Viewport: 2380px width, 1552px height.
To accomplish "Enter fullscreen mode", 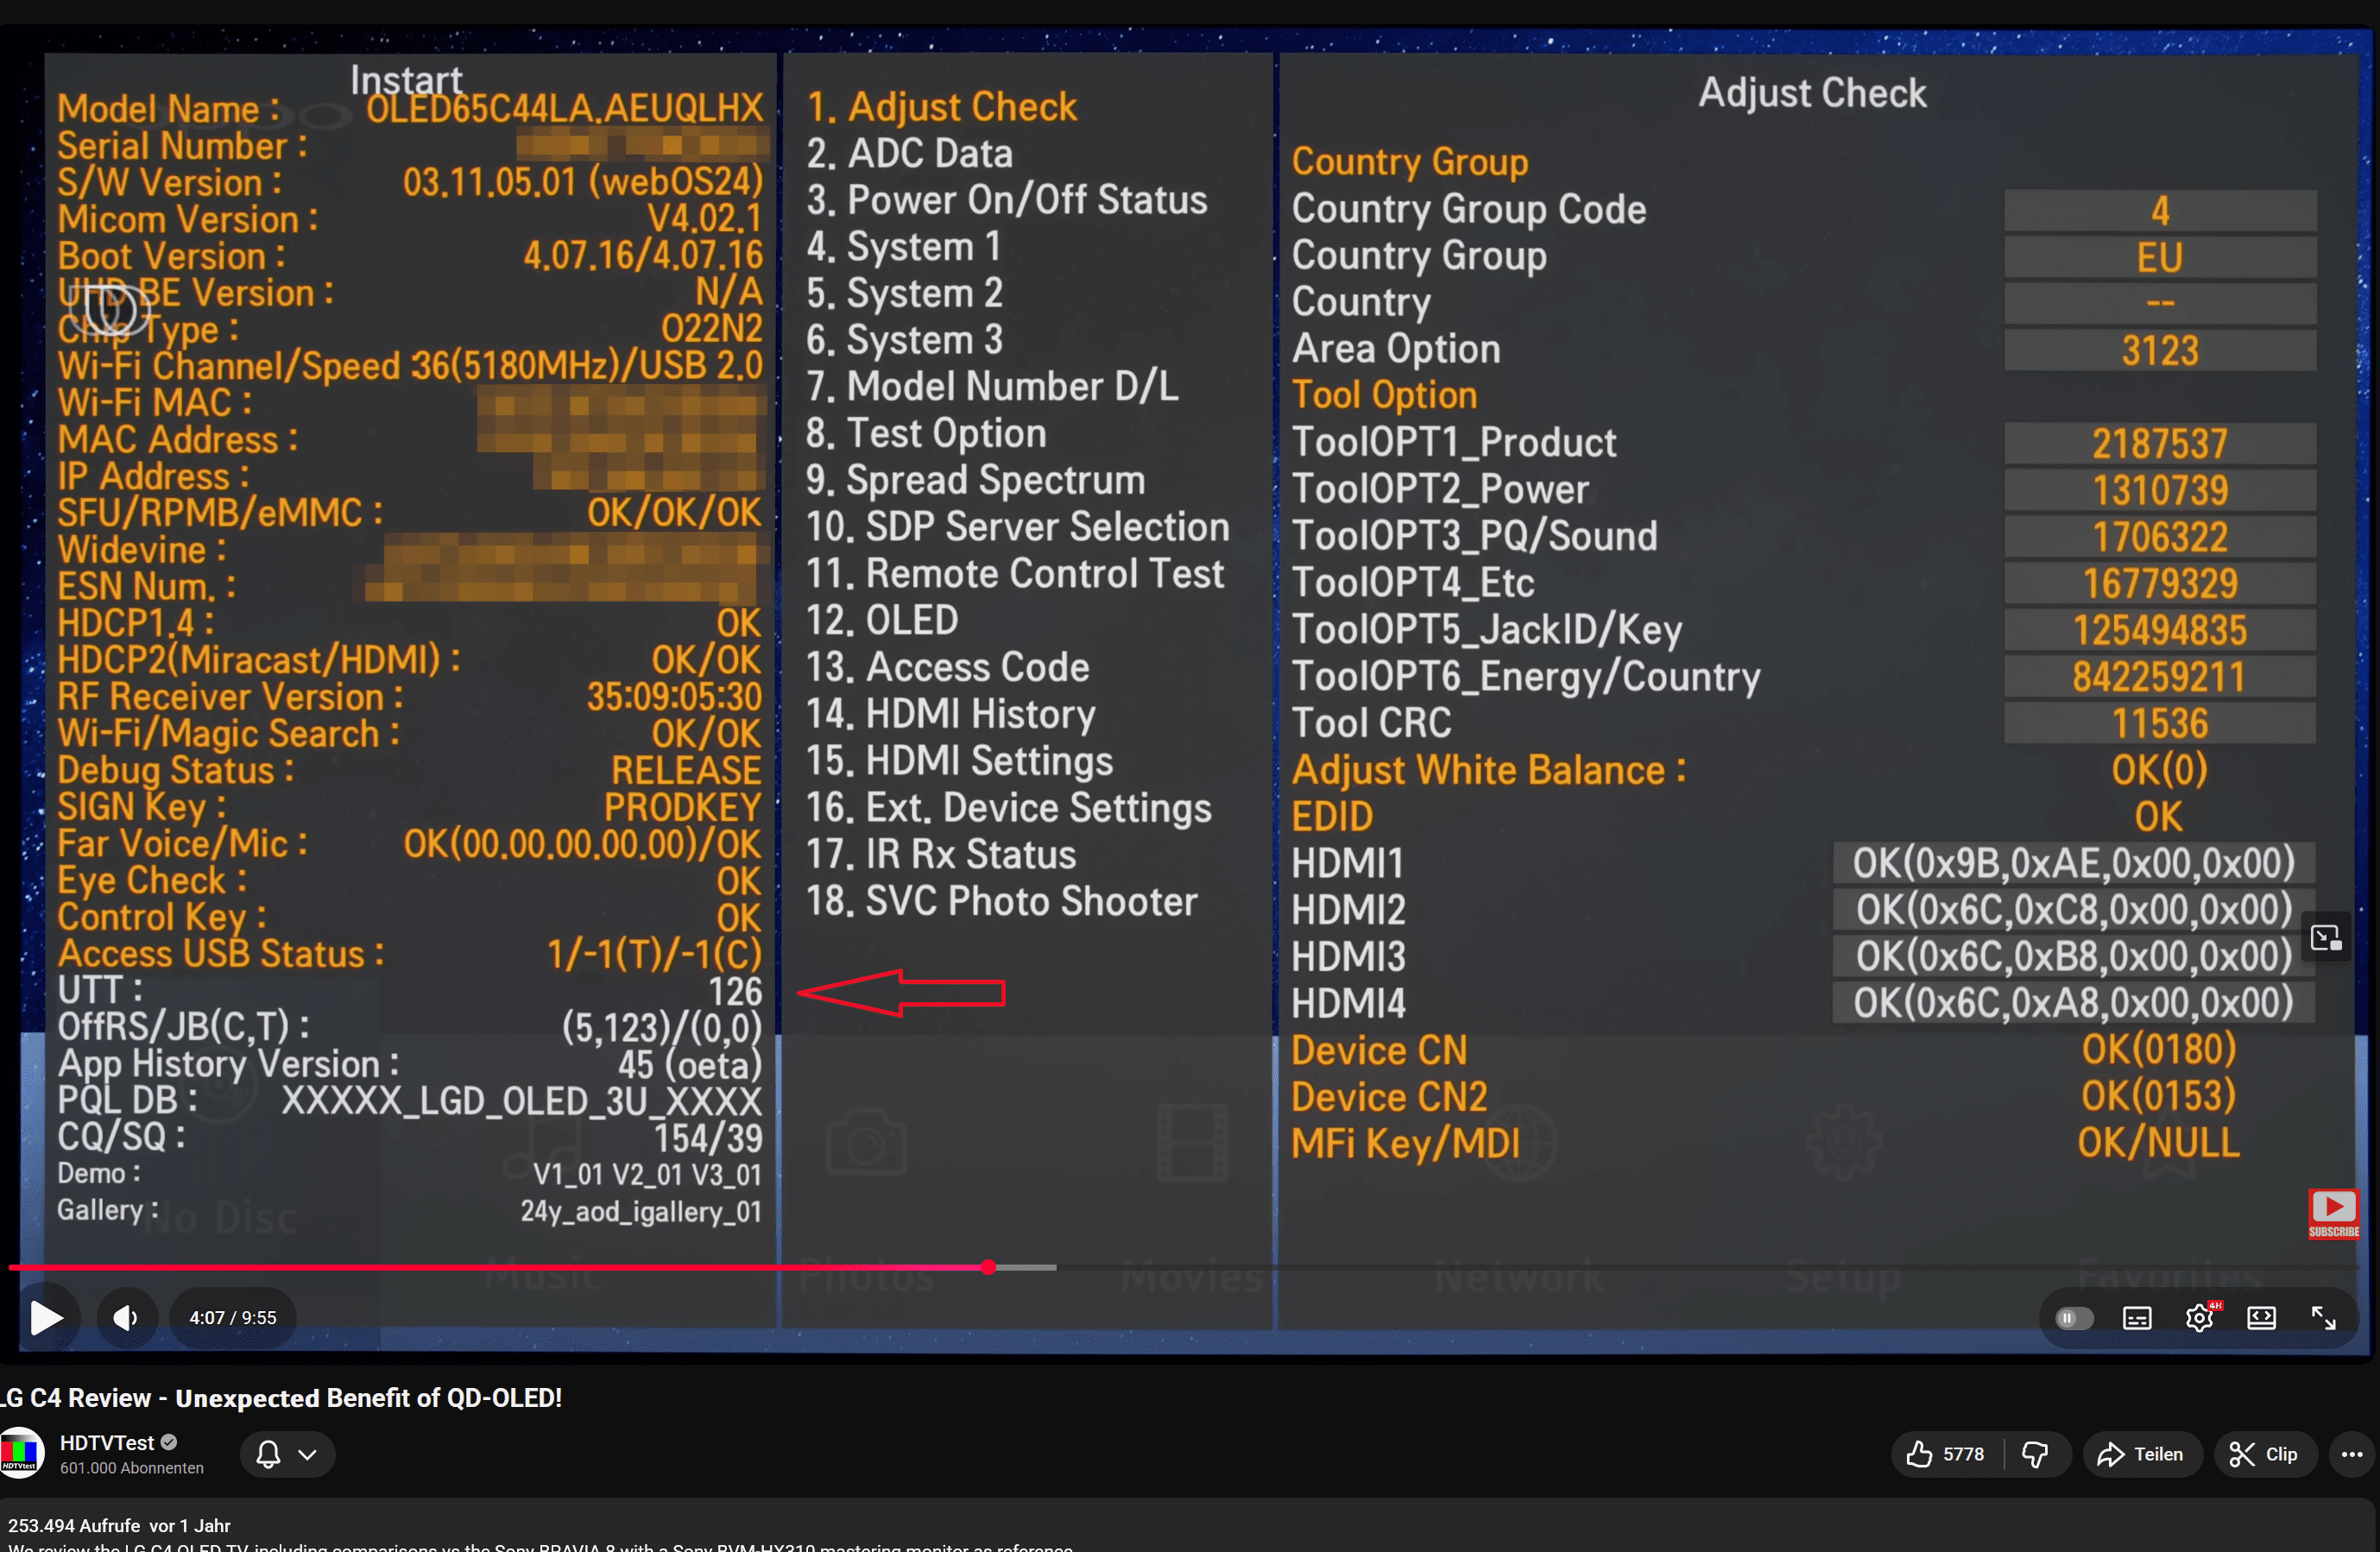I will pos(2323,1318).
